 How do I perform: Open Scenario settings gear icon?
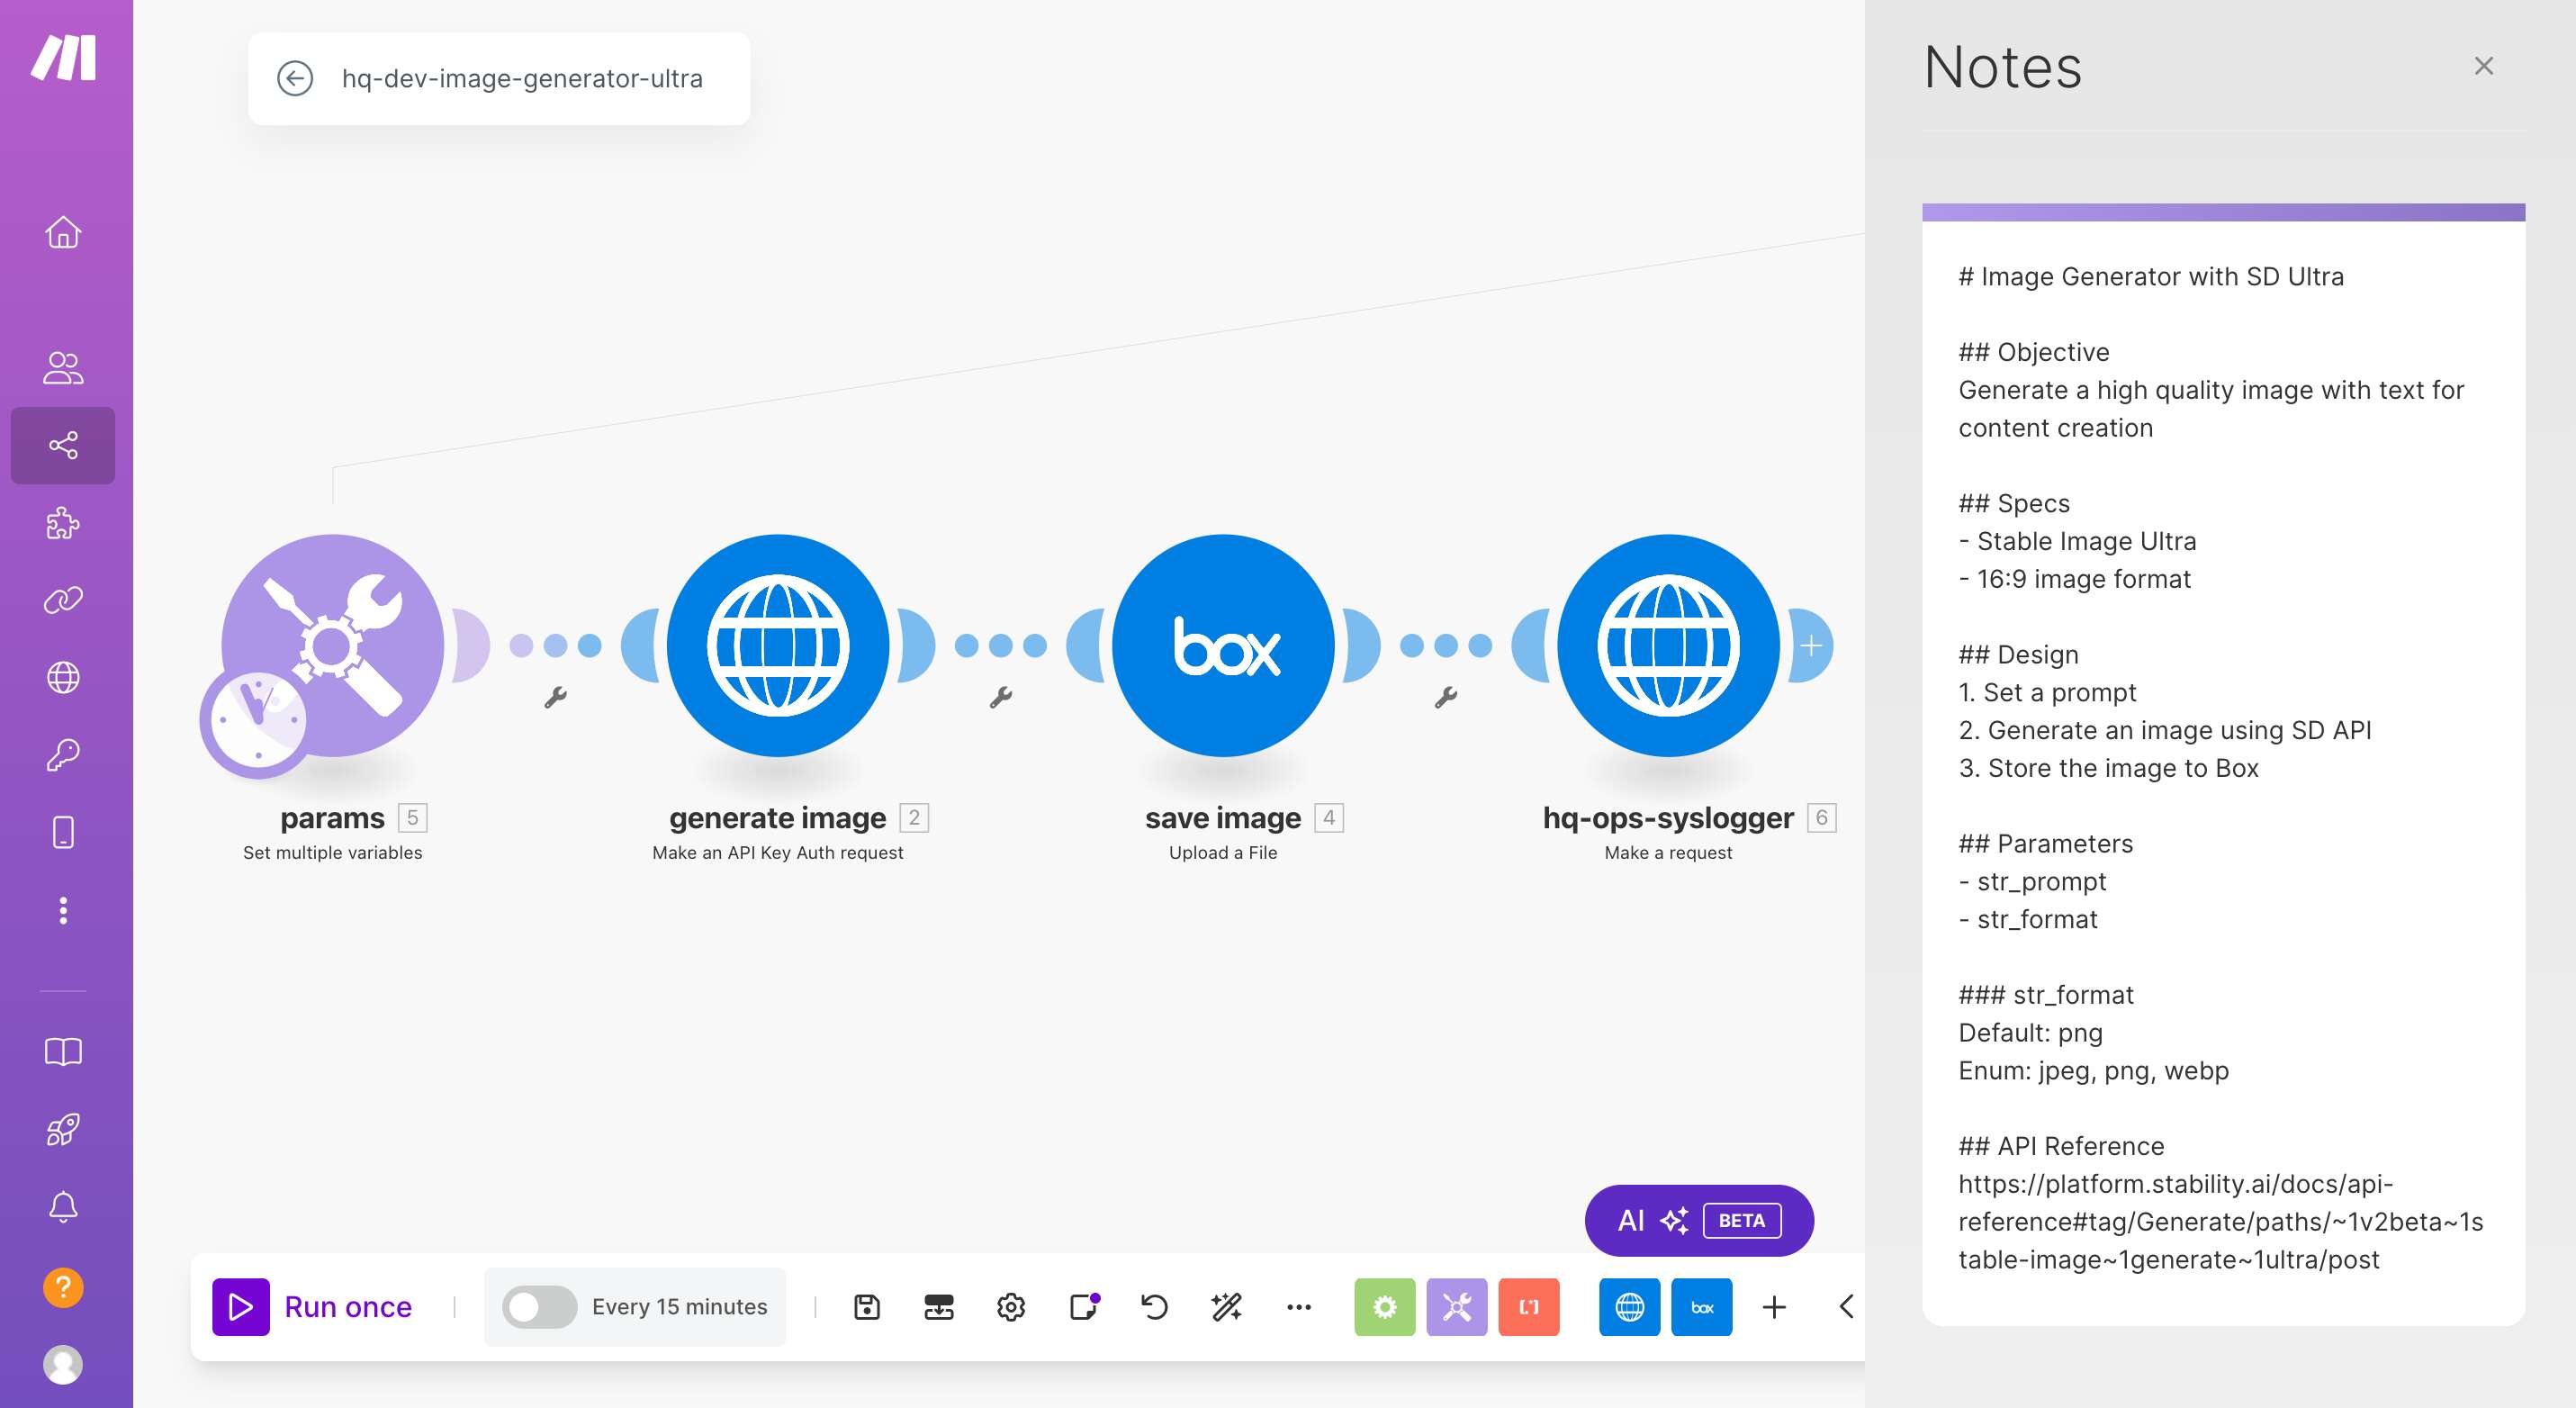1011,1306
